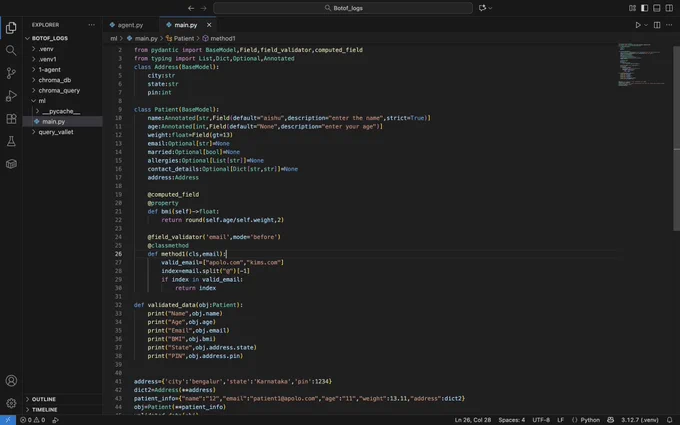Open notifications bell in status bar
Screen dimensions: 680x425
click(x=670, y=420)
